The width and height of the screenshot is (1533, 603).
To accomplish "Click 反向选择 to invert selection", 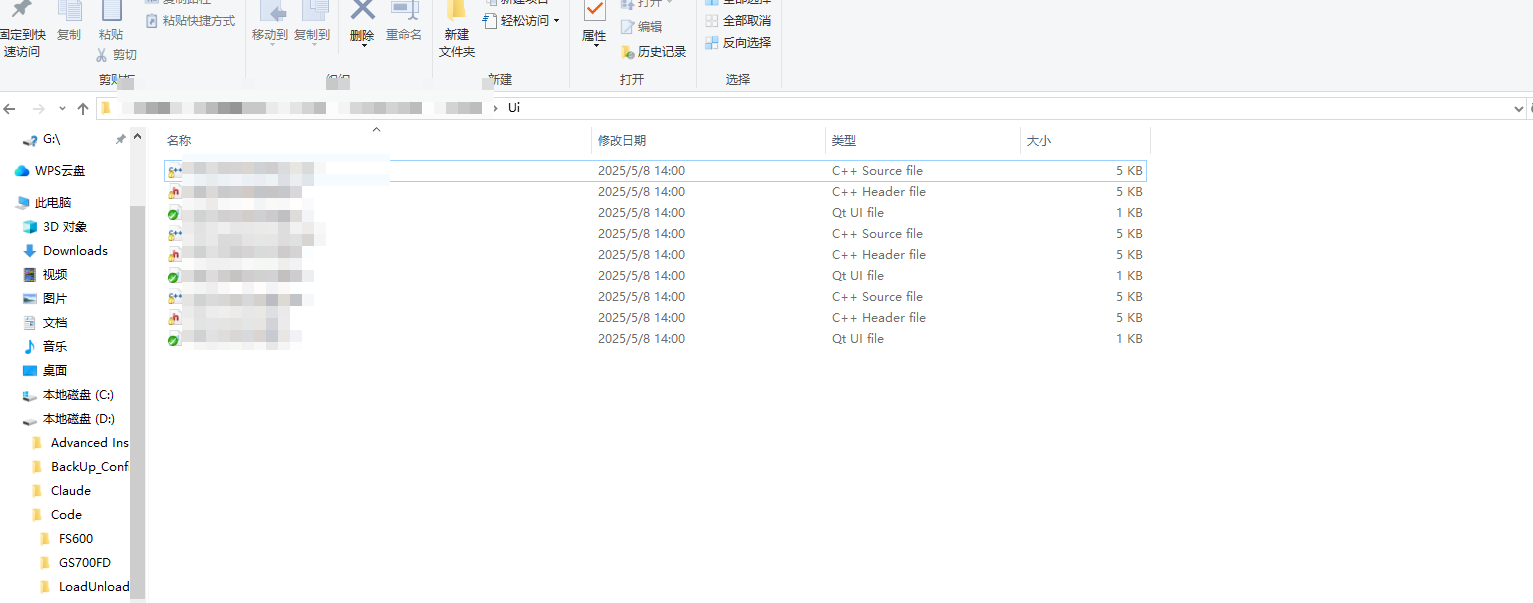I will 738,42.
